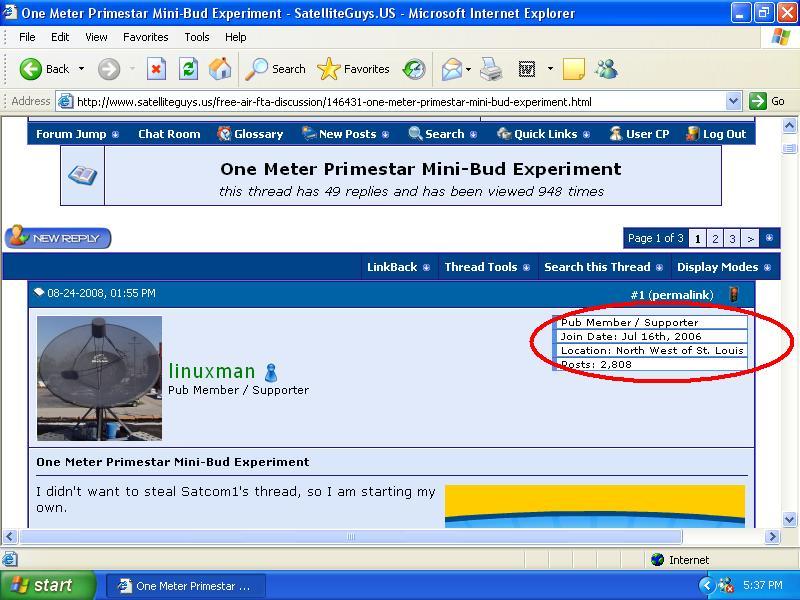Click the NEW REPLY button

point(58,237)
